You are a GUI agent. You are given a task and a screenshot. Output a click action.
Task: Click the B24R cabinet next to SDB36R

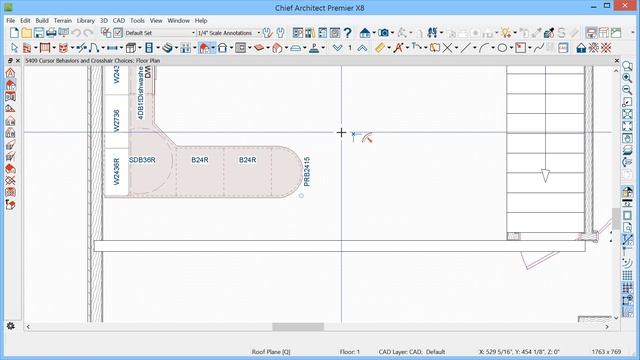coord(200,160)
